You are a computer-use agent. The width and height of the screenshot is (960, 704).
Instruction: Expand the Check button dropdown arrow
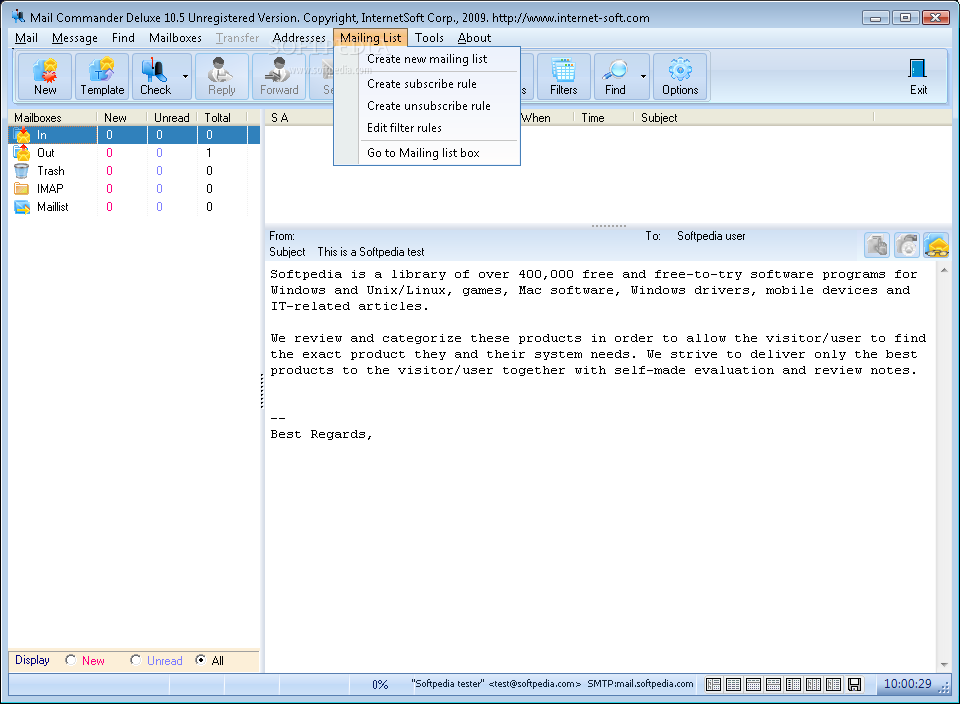click(185, 77)
